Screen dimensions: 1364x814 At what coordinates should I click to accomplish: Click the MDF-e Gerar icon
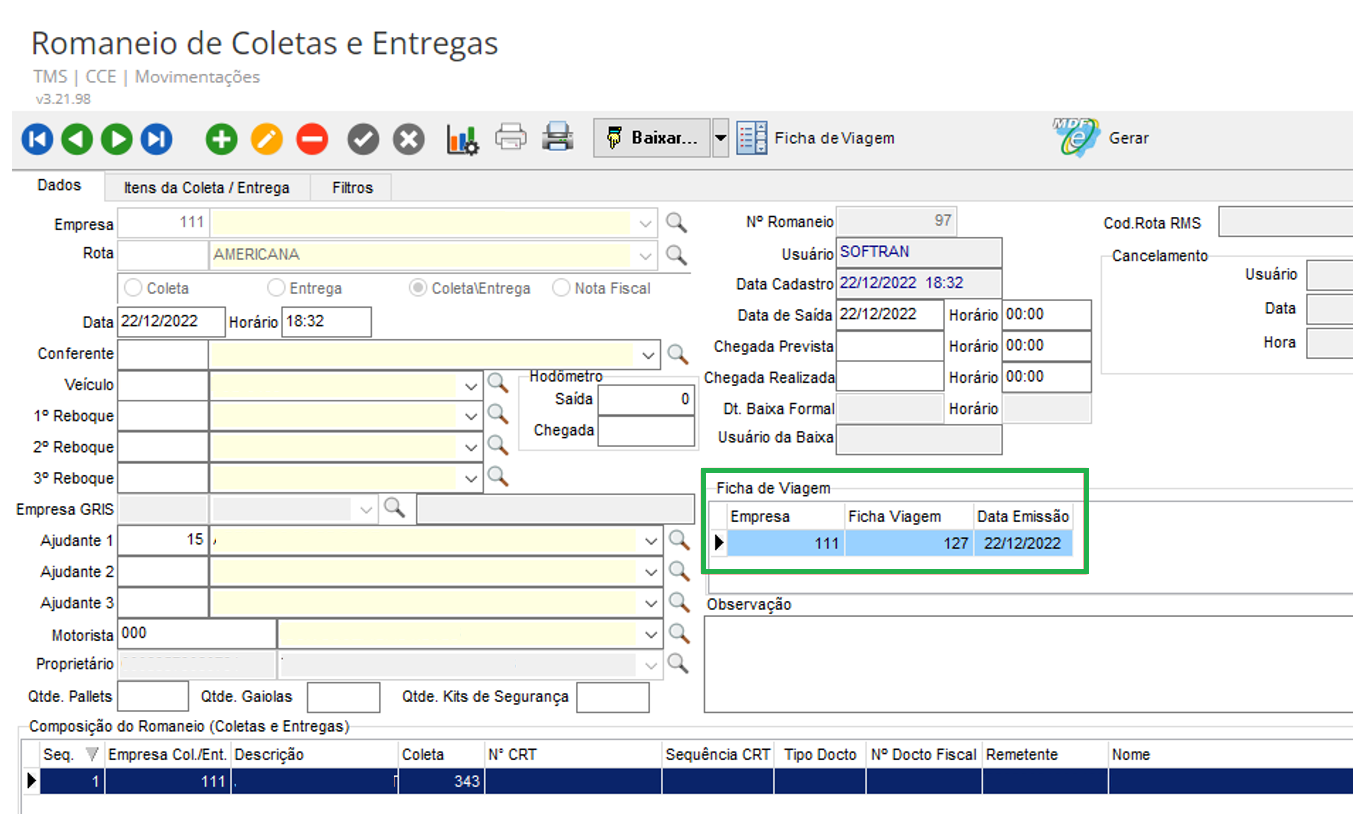point(1076,138)
